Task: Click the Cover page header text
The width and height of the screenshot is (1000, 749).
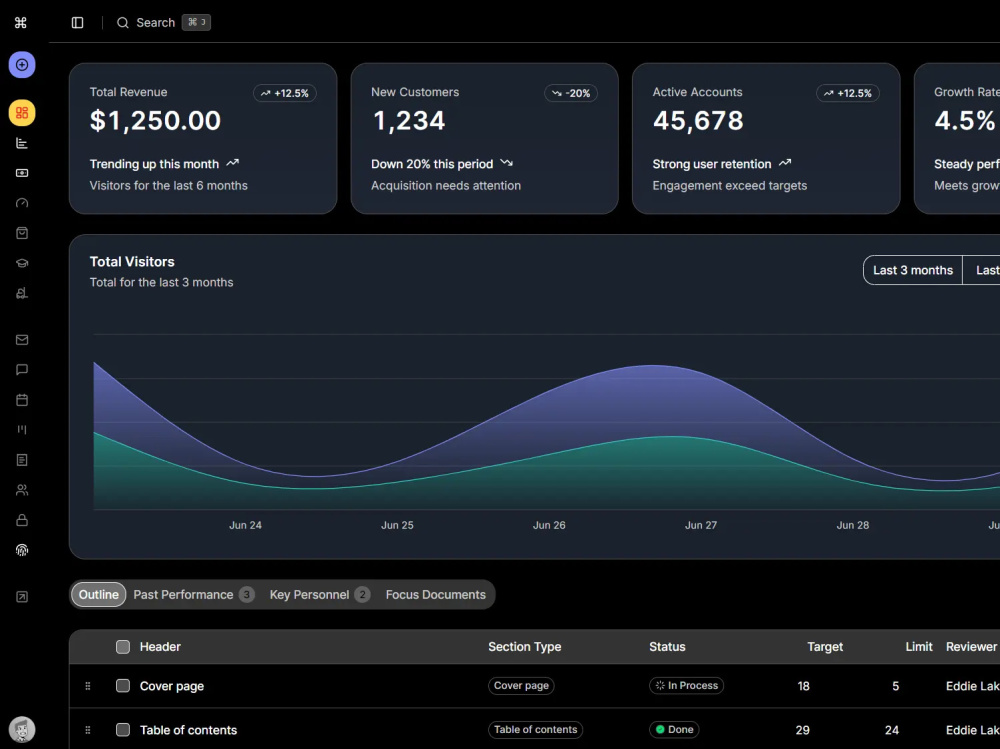Action: tap(172, 686)
